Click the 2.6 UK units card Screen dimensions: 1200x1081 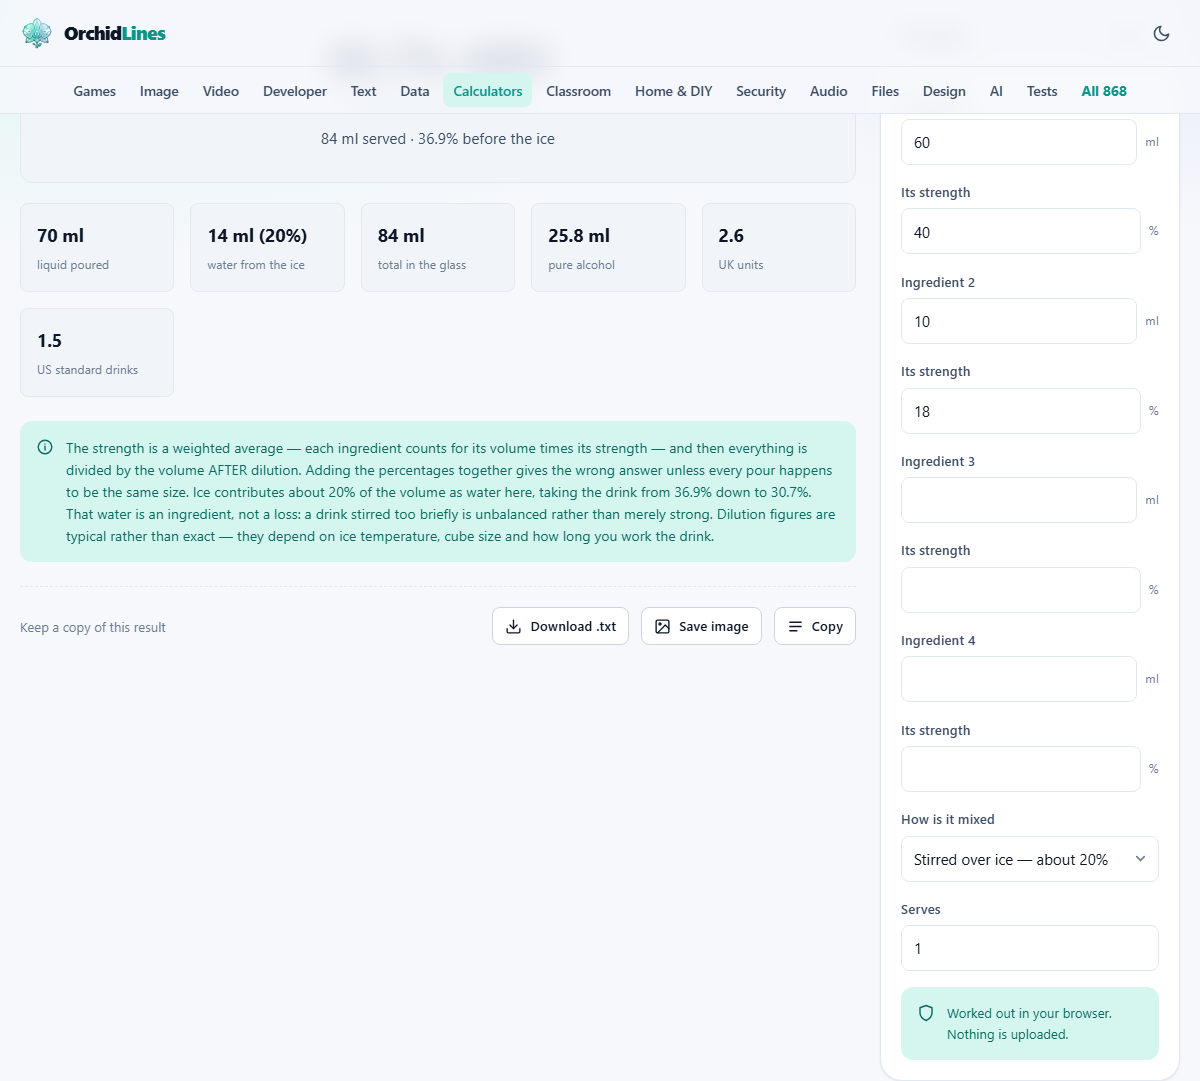pos(779,248)
